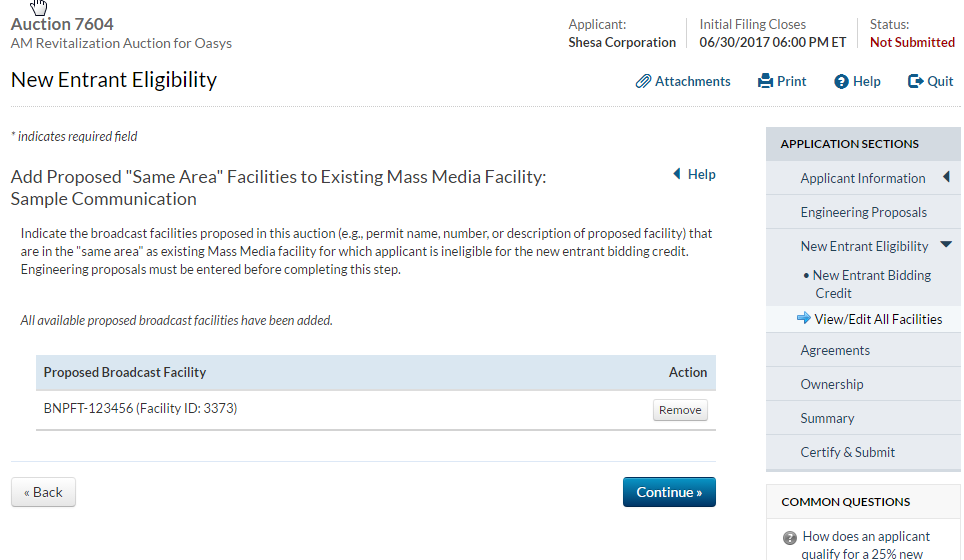
Task: Open the section Help link near title
Action: pos(701,174)
